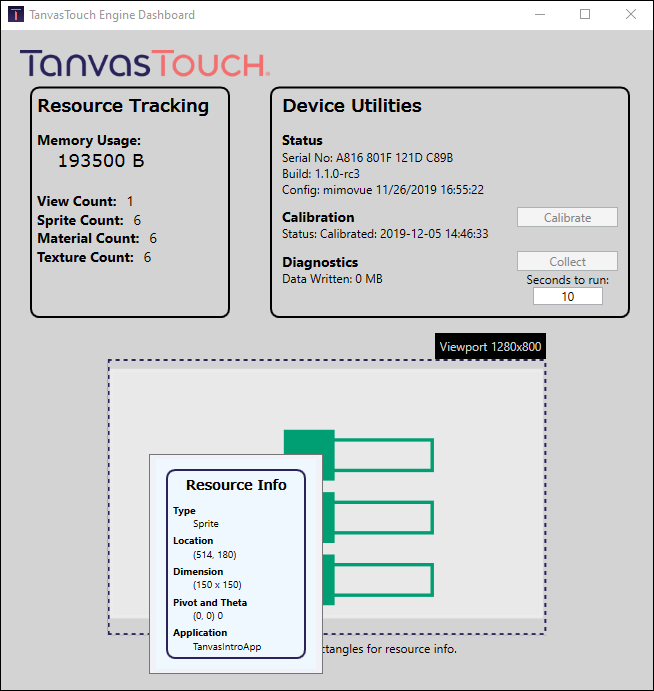
Task: Click the Calibrate button
Action: pos(567,217)
